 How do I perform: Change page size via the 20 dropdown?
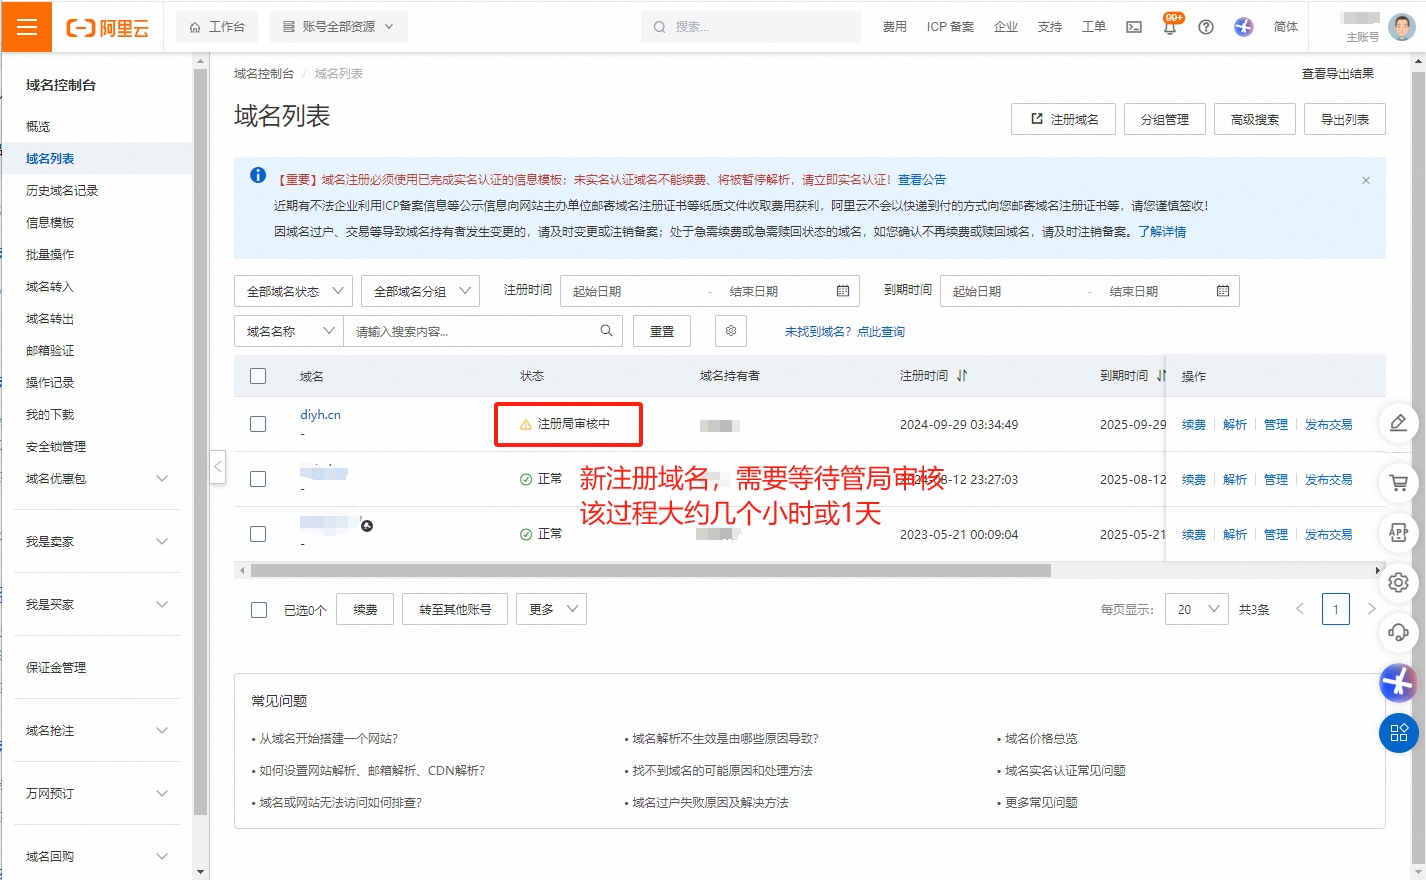[1196, 609]
